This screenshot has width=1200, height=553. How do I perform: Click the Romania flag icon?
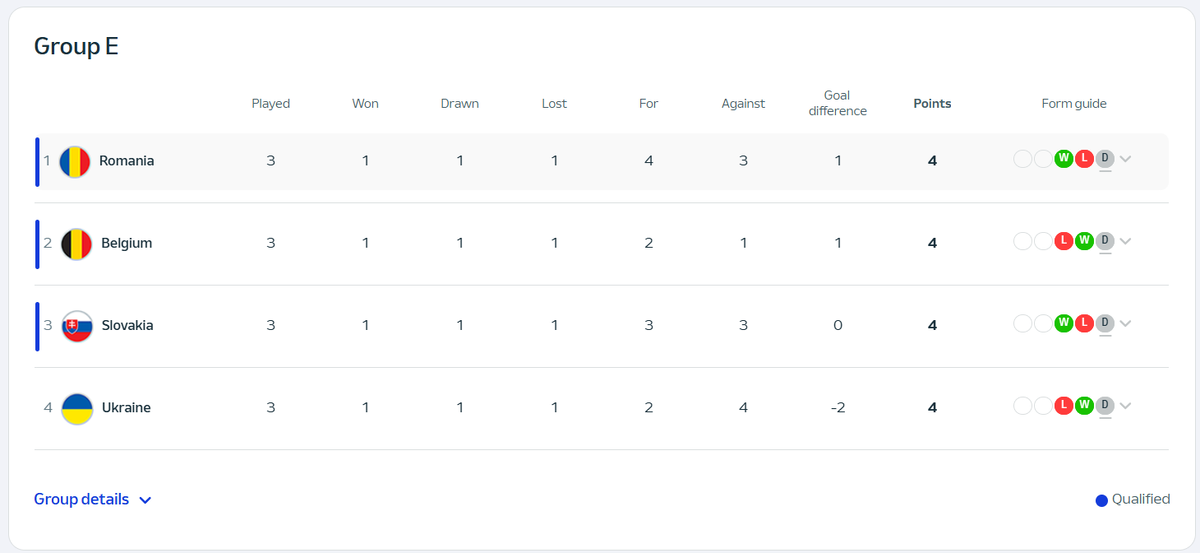pos(75,161)
